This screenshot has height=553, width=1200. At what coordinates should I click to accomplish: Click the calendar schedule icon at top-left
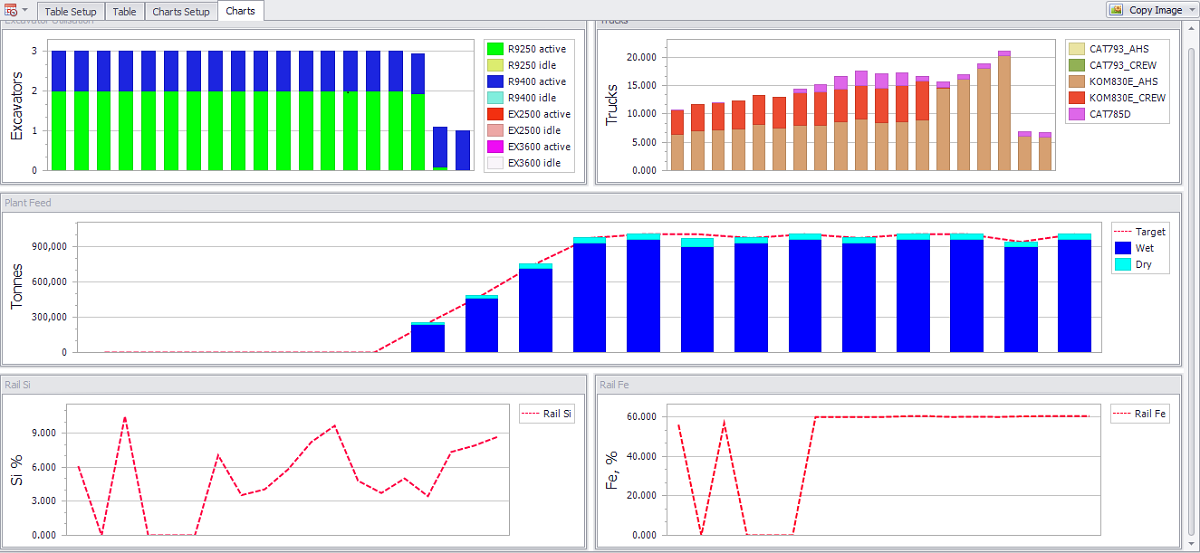click(x=11, y=10)
